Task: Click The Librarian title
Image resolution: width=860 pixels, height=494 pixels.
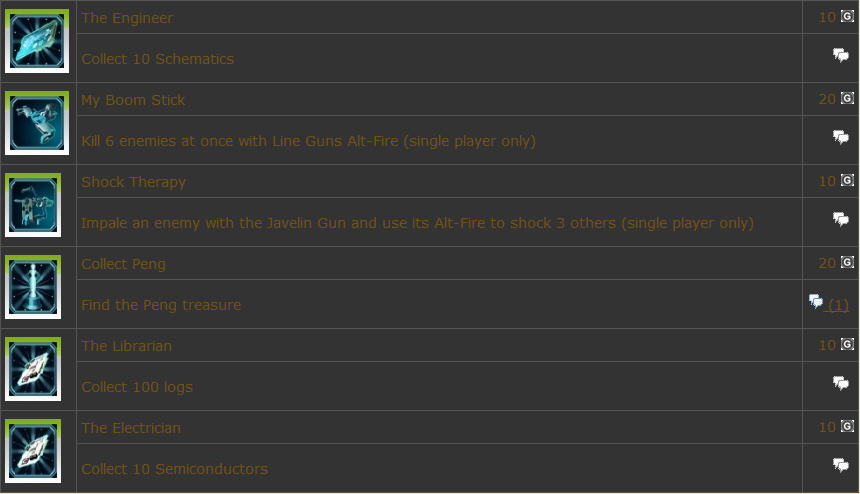Action: coord(126,346)
